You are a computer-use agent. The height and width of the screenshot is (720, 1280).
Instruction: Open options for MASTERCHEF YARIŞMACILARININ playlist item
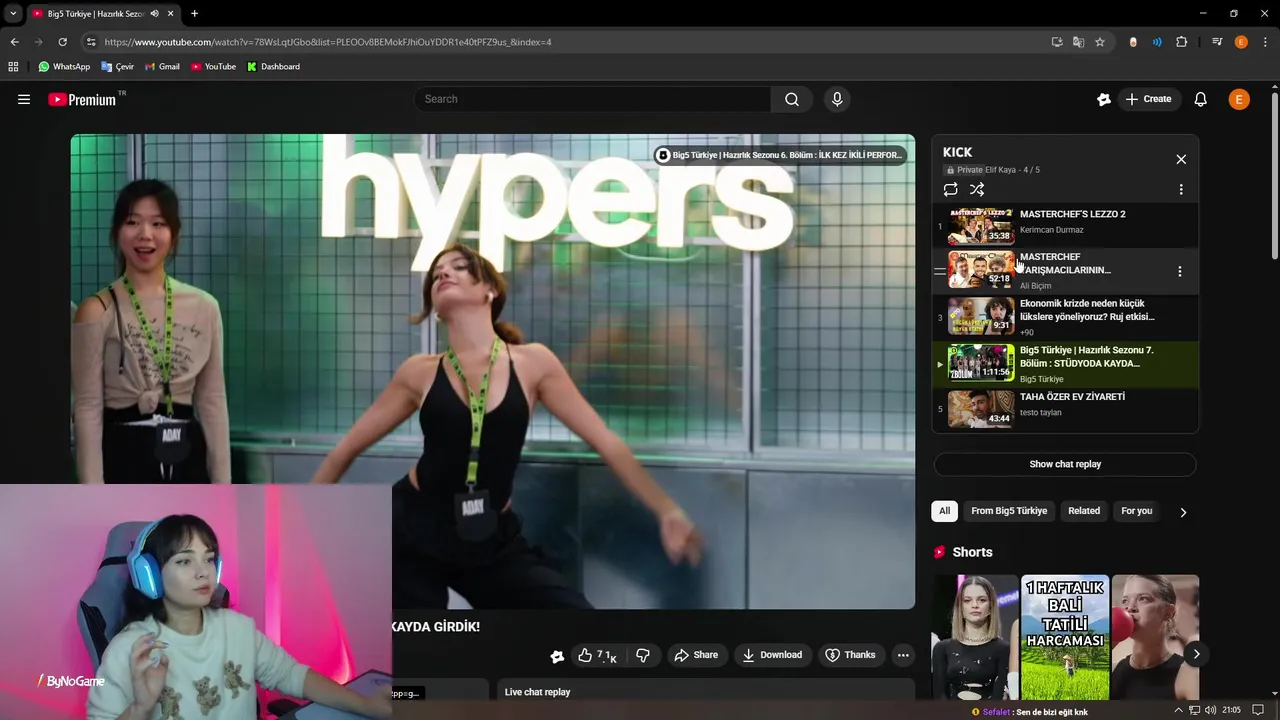tap(1180, 271)
